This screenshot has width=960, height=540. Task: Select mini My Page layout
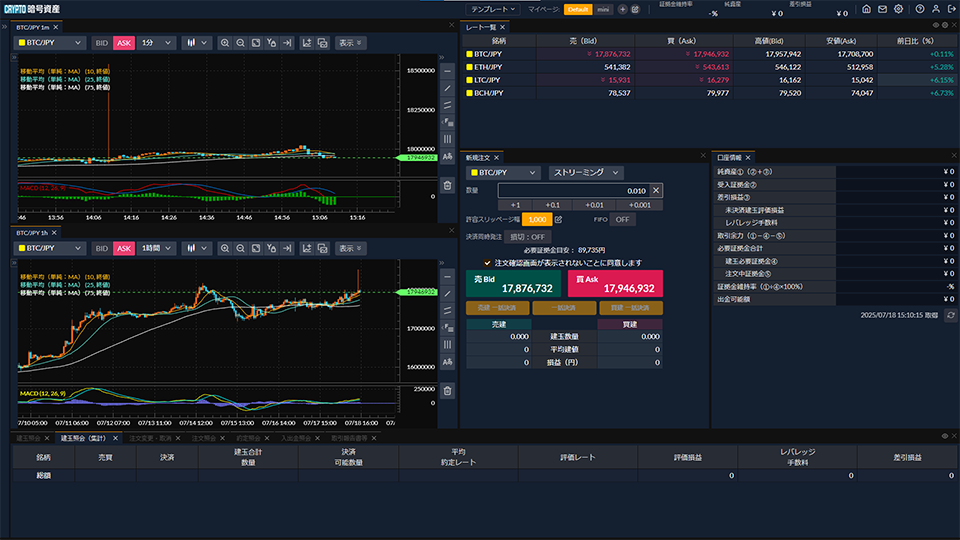pos(603,9)
